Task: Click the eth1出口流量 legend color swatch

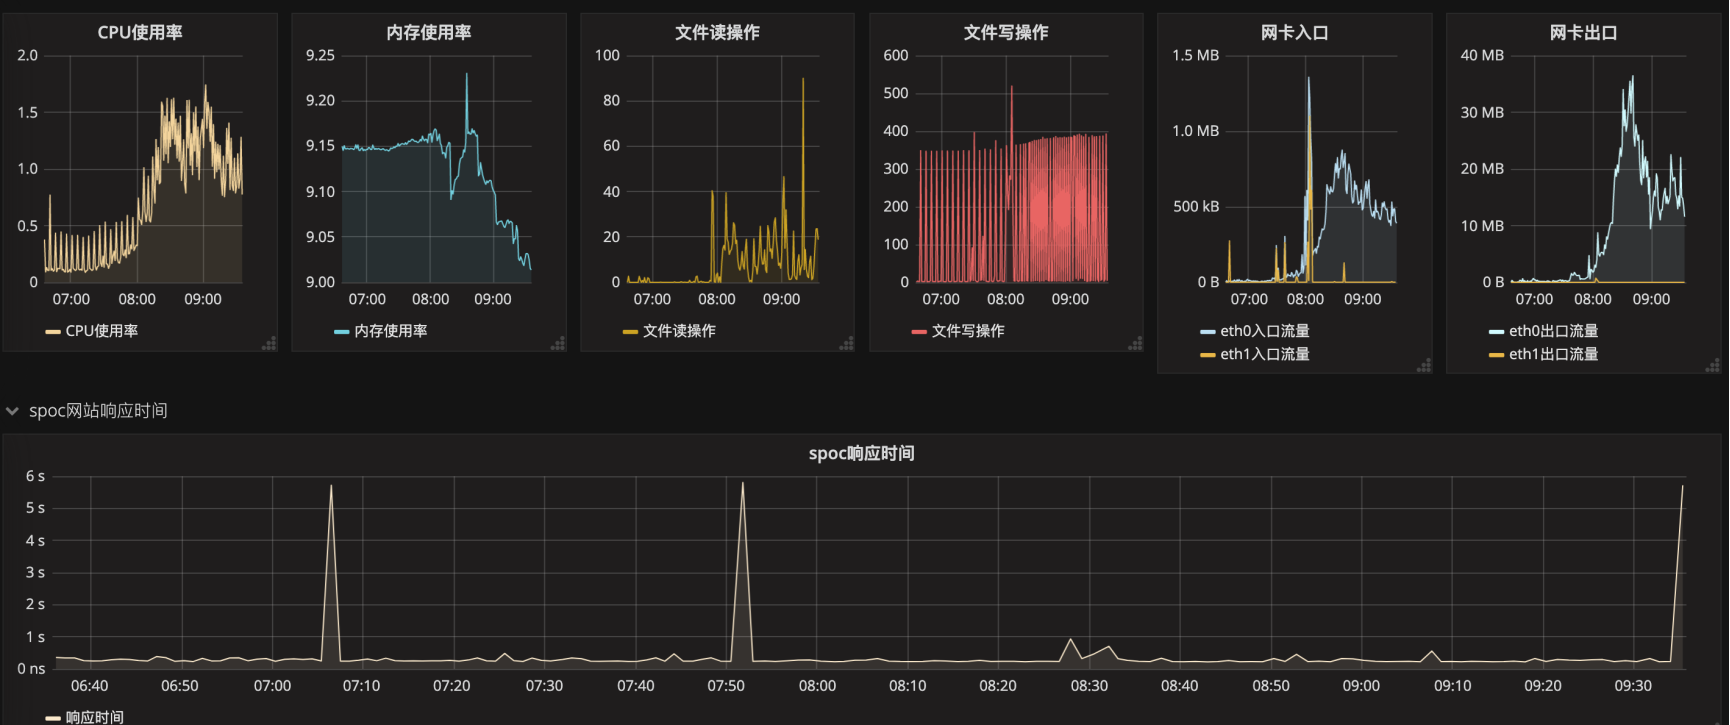Action: (1497, 354)
